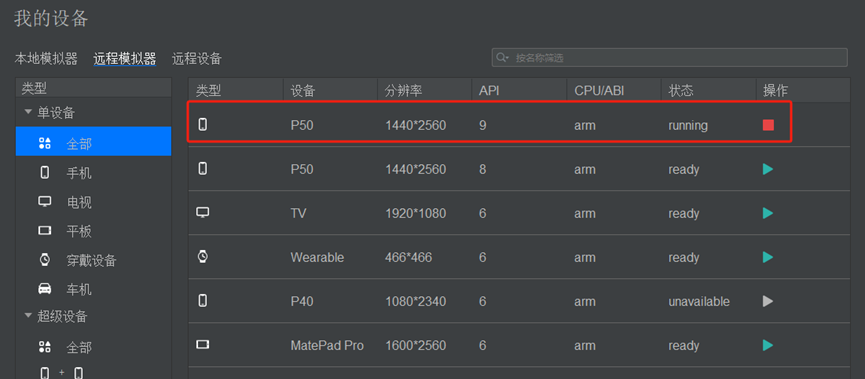Click the P40 device name cell
865x379 pixels.
tap(302, 302)
